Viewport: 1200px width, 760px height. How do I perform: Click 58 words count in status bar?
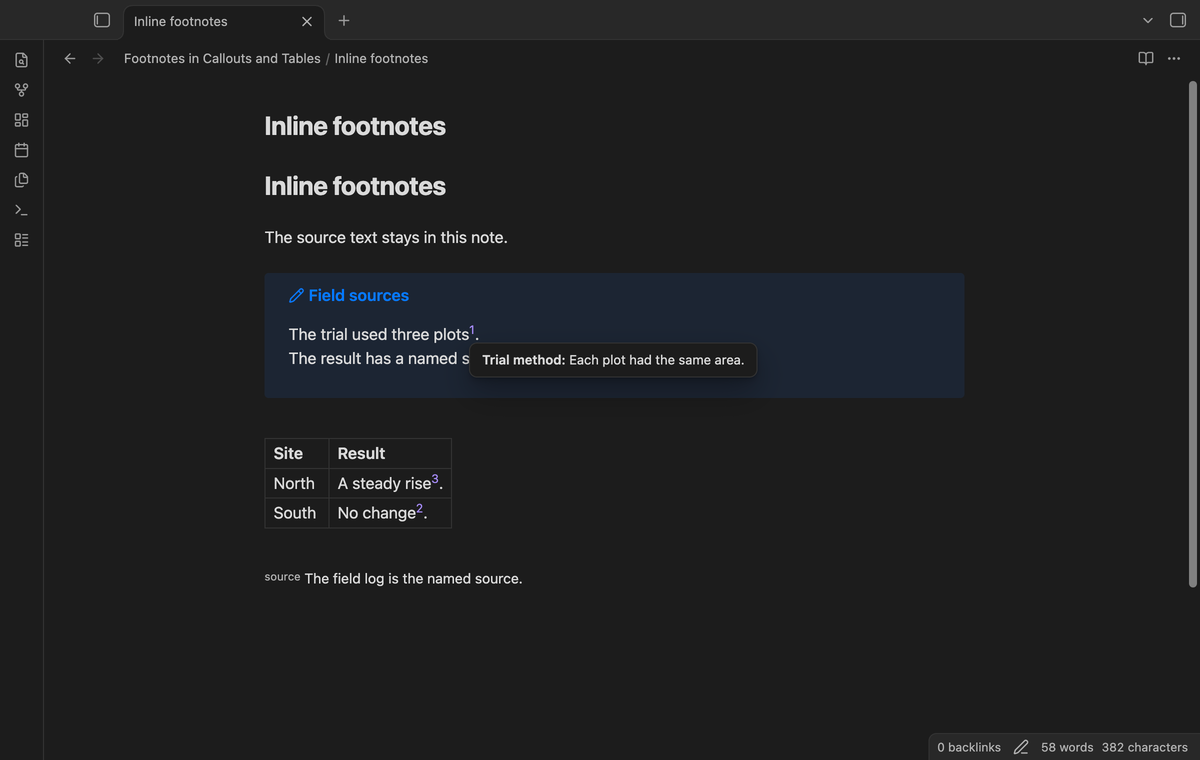point(1067,747)
